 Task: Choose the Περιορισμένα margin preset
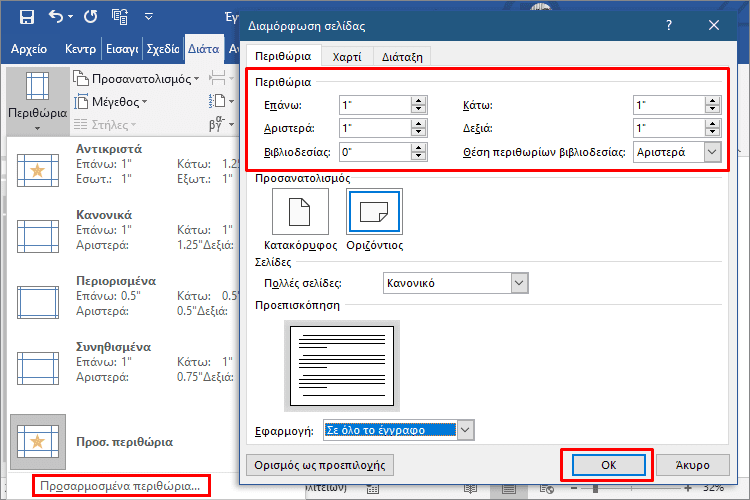click(123, 296)
